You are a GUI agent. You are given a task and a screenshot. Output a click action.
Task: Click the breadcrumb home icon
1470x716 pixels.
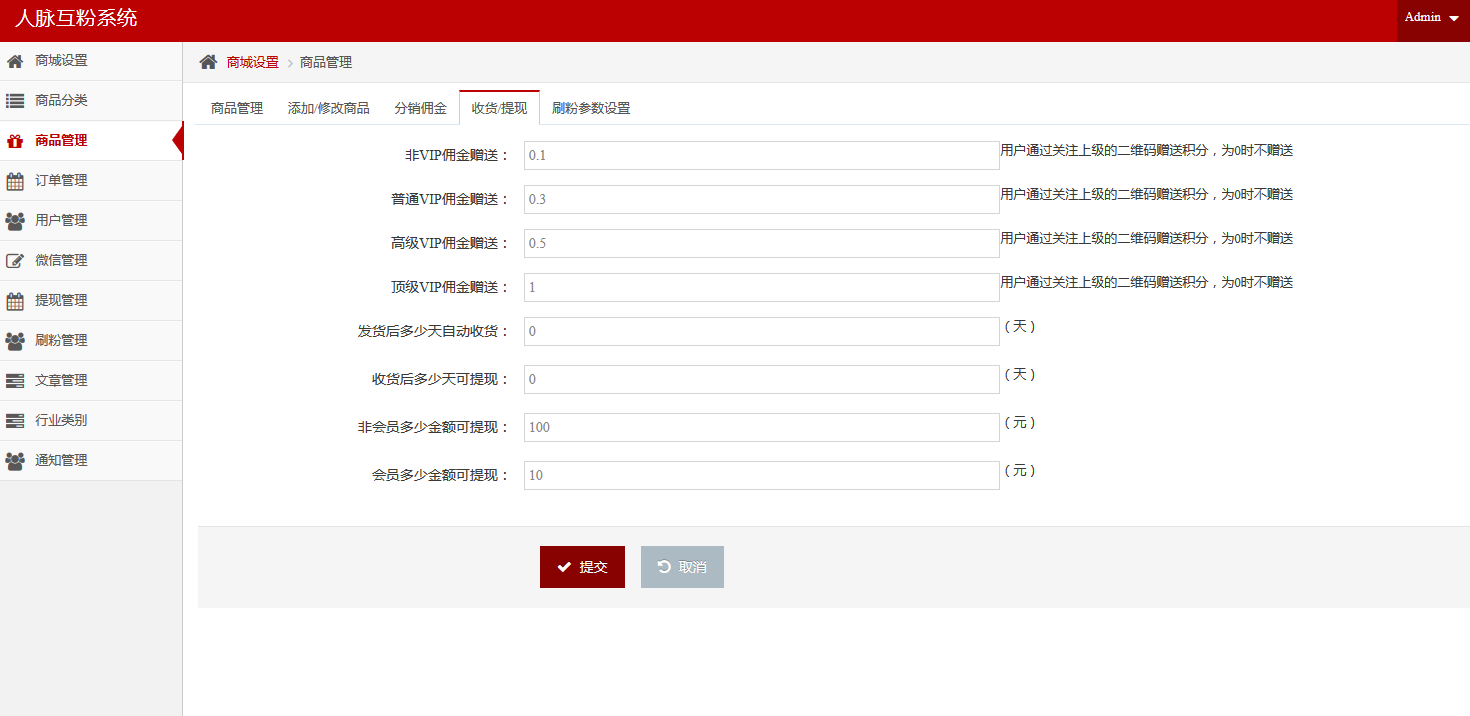point(208,62)
